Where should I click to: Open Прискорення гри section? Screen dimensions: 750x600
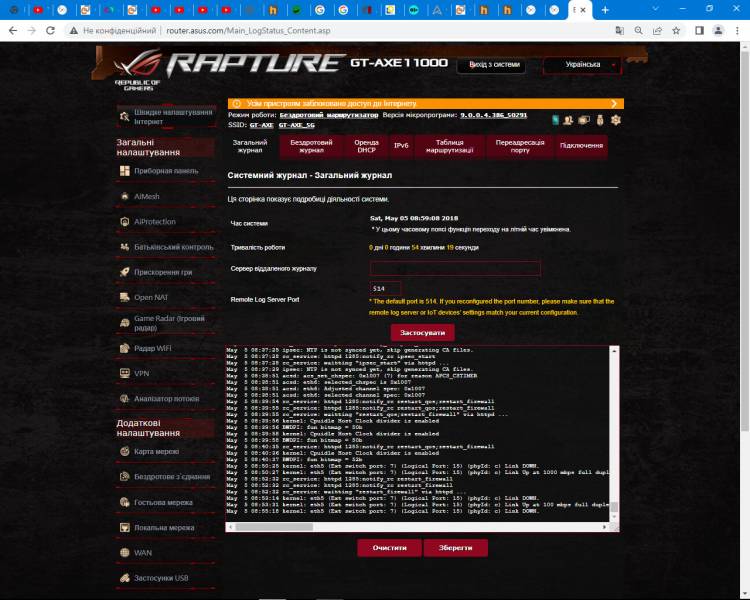(165, 272)
